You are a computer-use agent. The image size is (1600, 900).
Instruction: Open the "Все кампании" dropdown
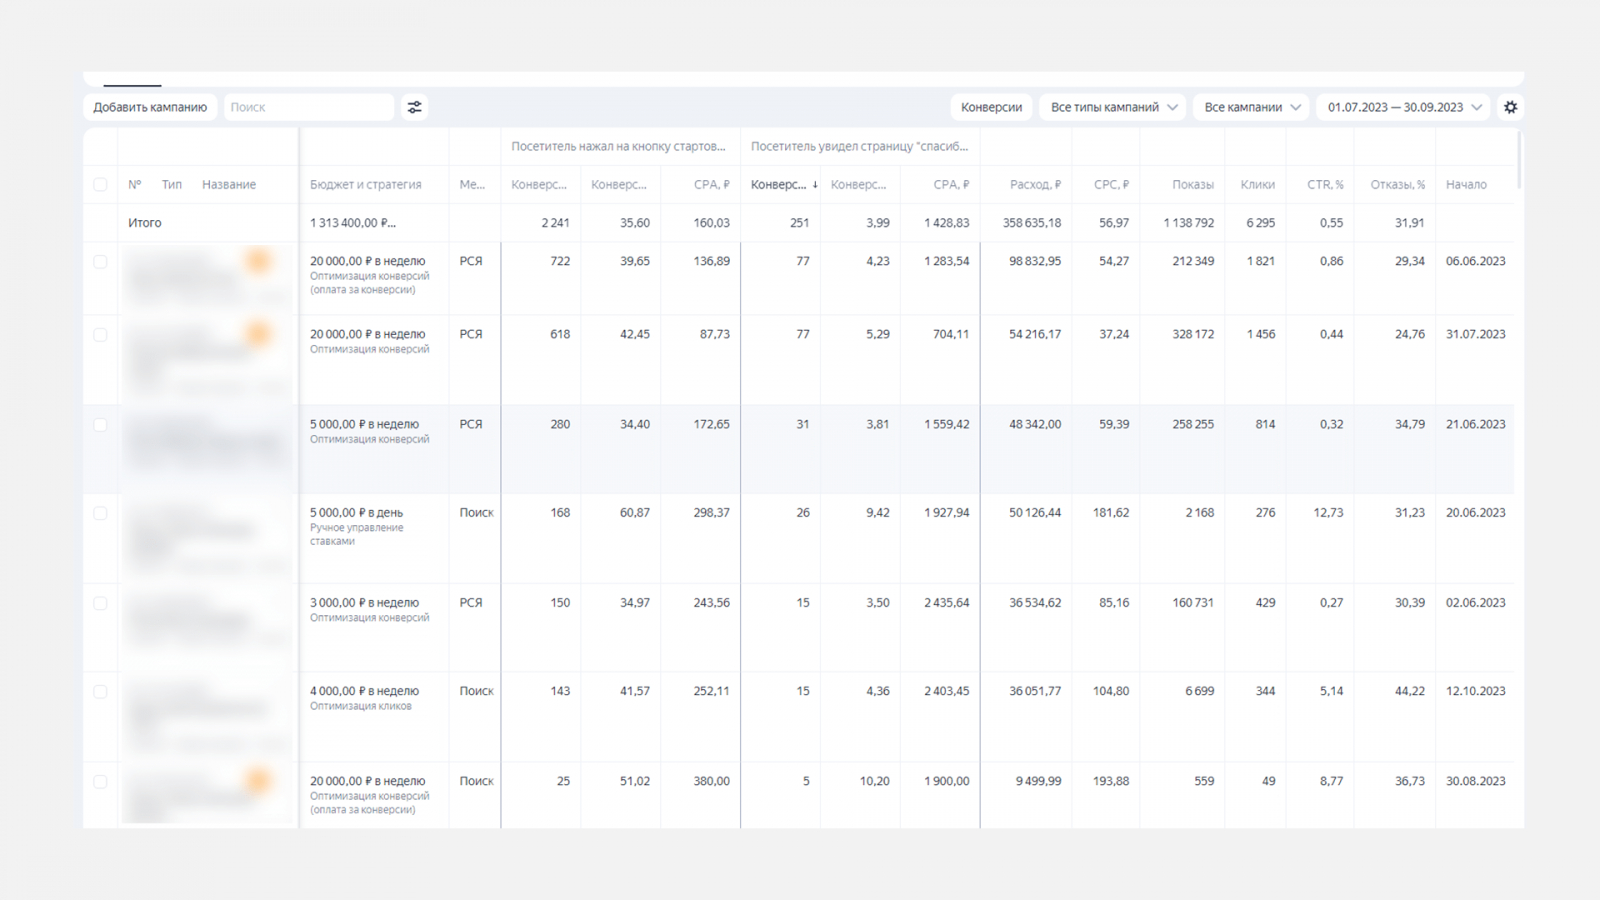pos(1251,107)
